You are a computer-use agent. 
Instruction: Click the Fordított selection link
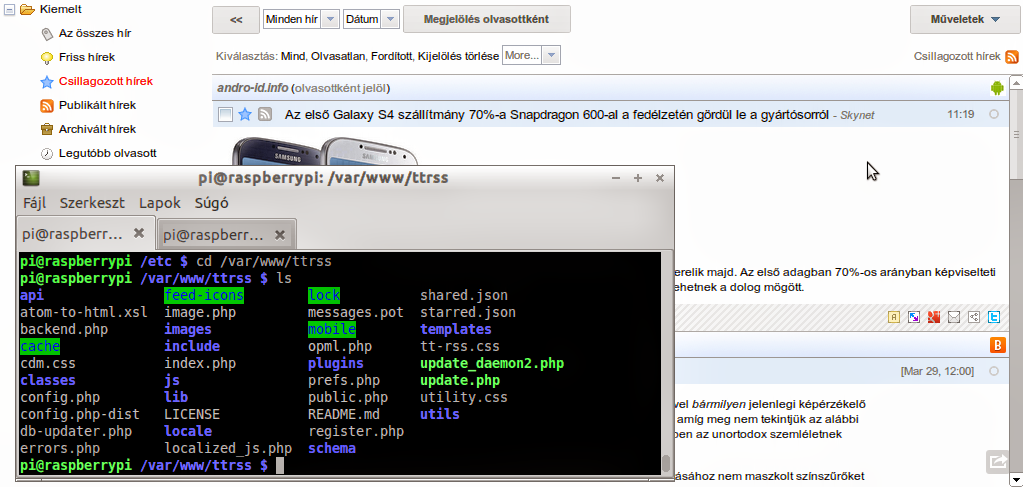(392, 56)
